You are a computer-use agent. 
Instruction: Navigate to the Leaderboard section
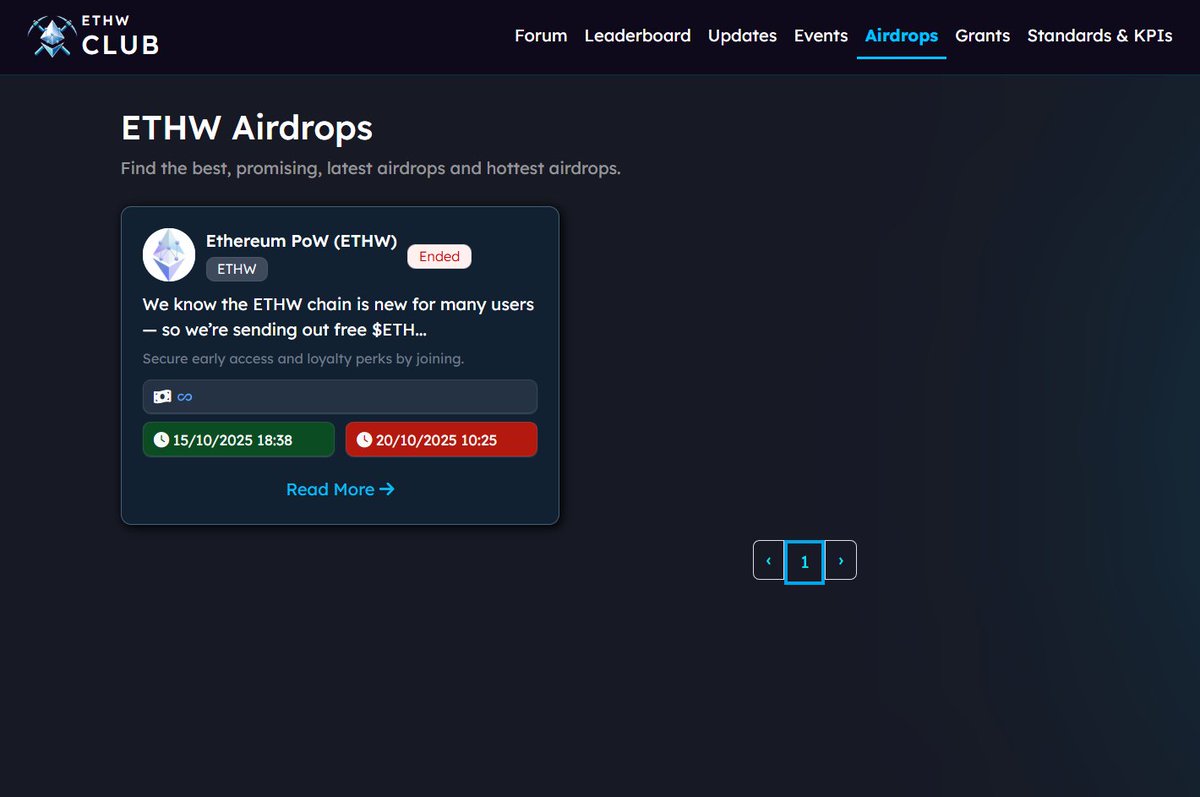(x=637, y=35)
